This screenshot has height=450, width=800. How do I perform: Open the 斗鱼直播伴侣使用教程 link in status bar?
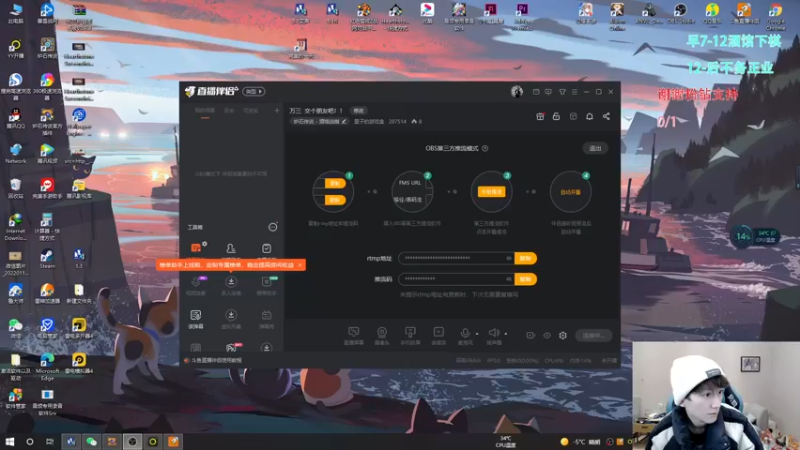coord(216,360)
